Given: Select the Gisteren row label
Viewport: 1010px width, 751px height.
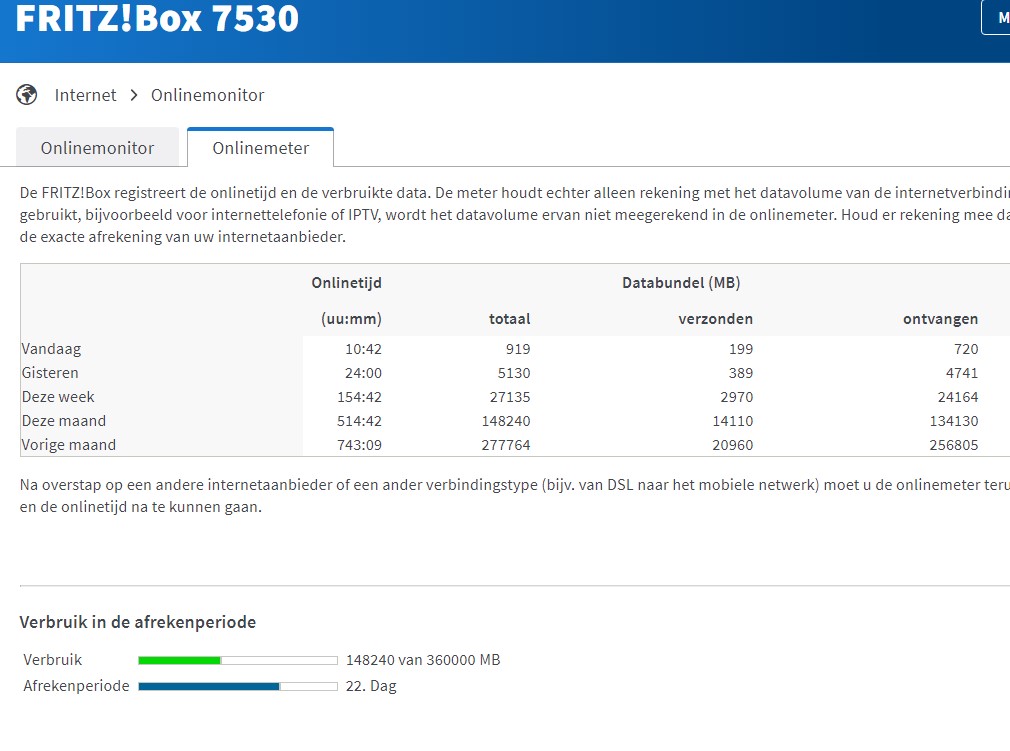Looking at the screenshot, I should (x=50, y=373).
